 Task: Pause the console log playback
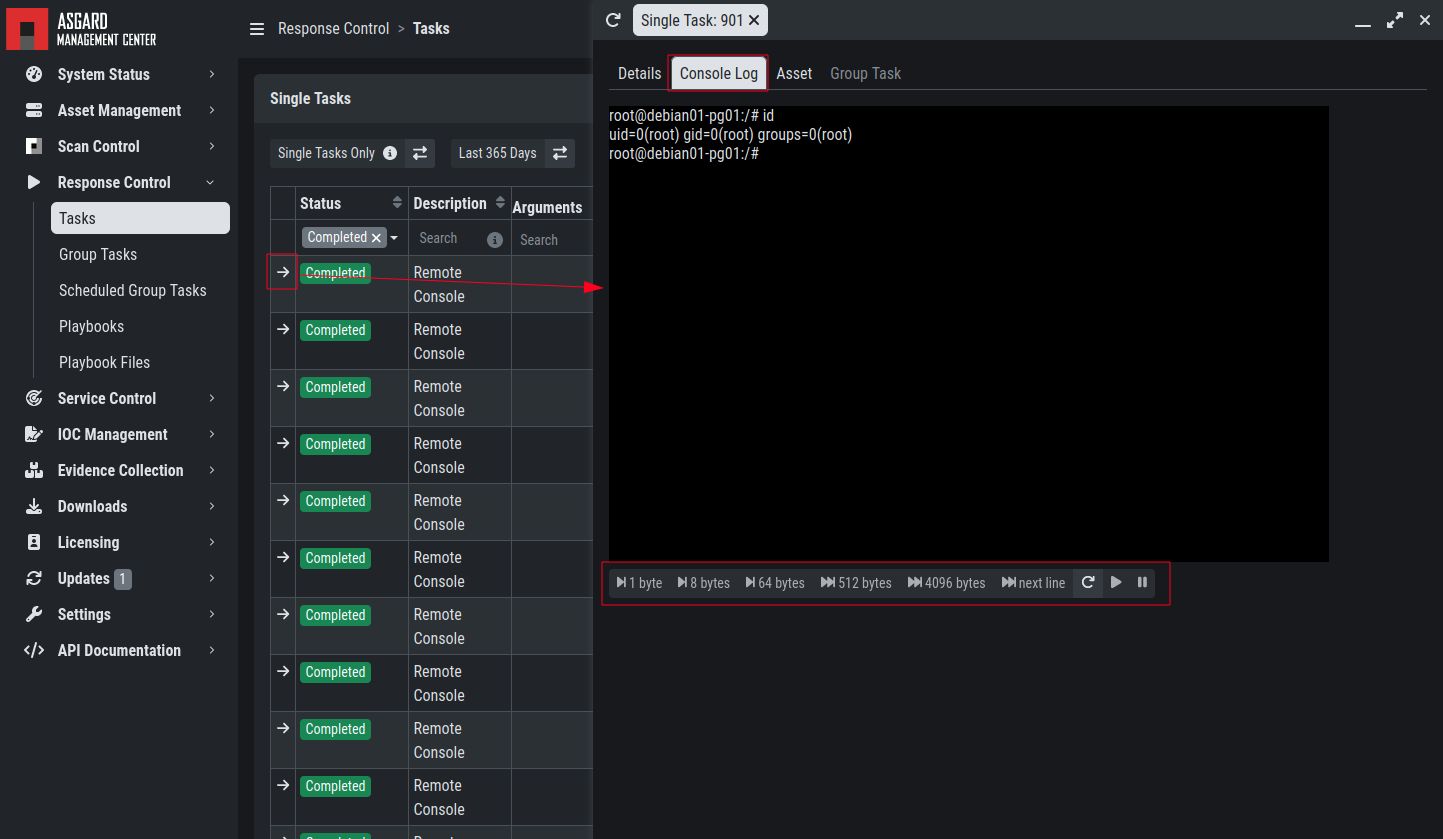point(1142,582)
